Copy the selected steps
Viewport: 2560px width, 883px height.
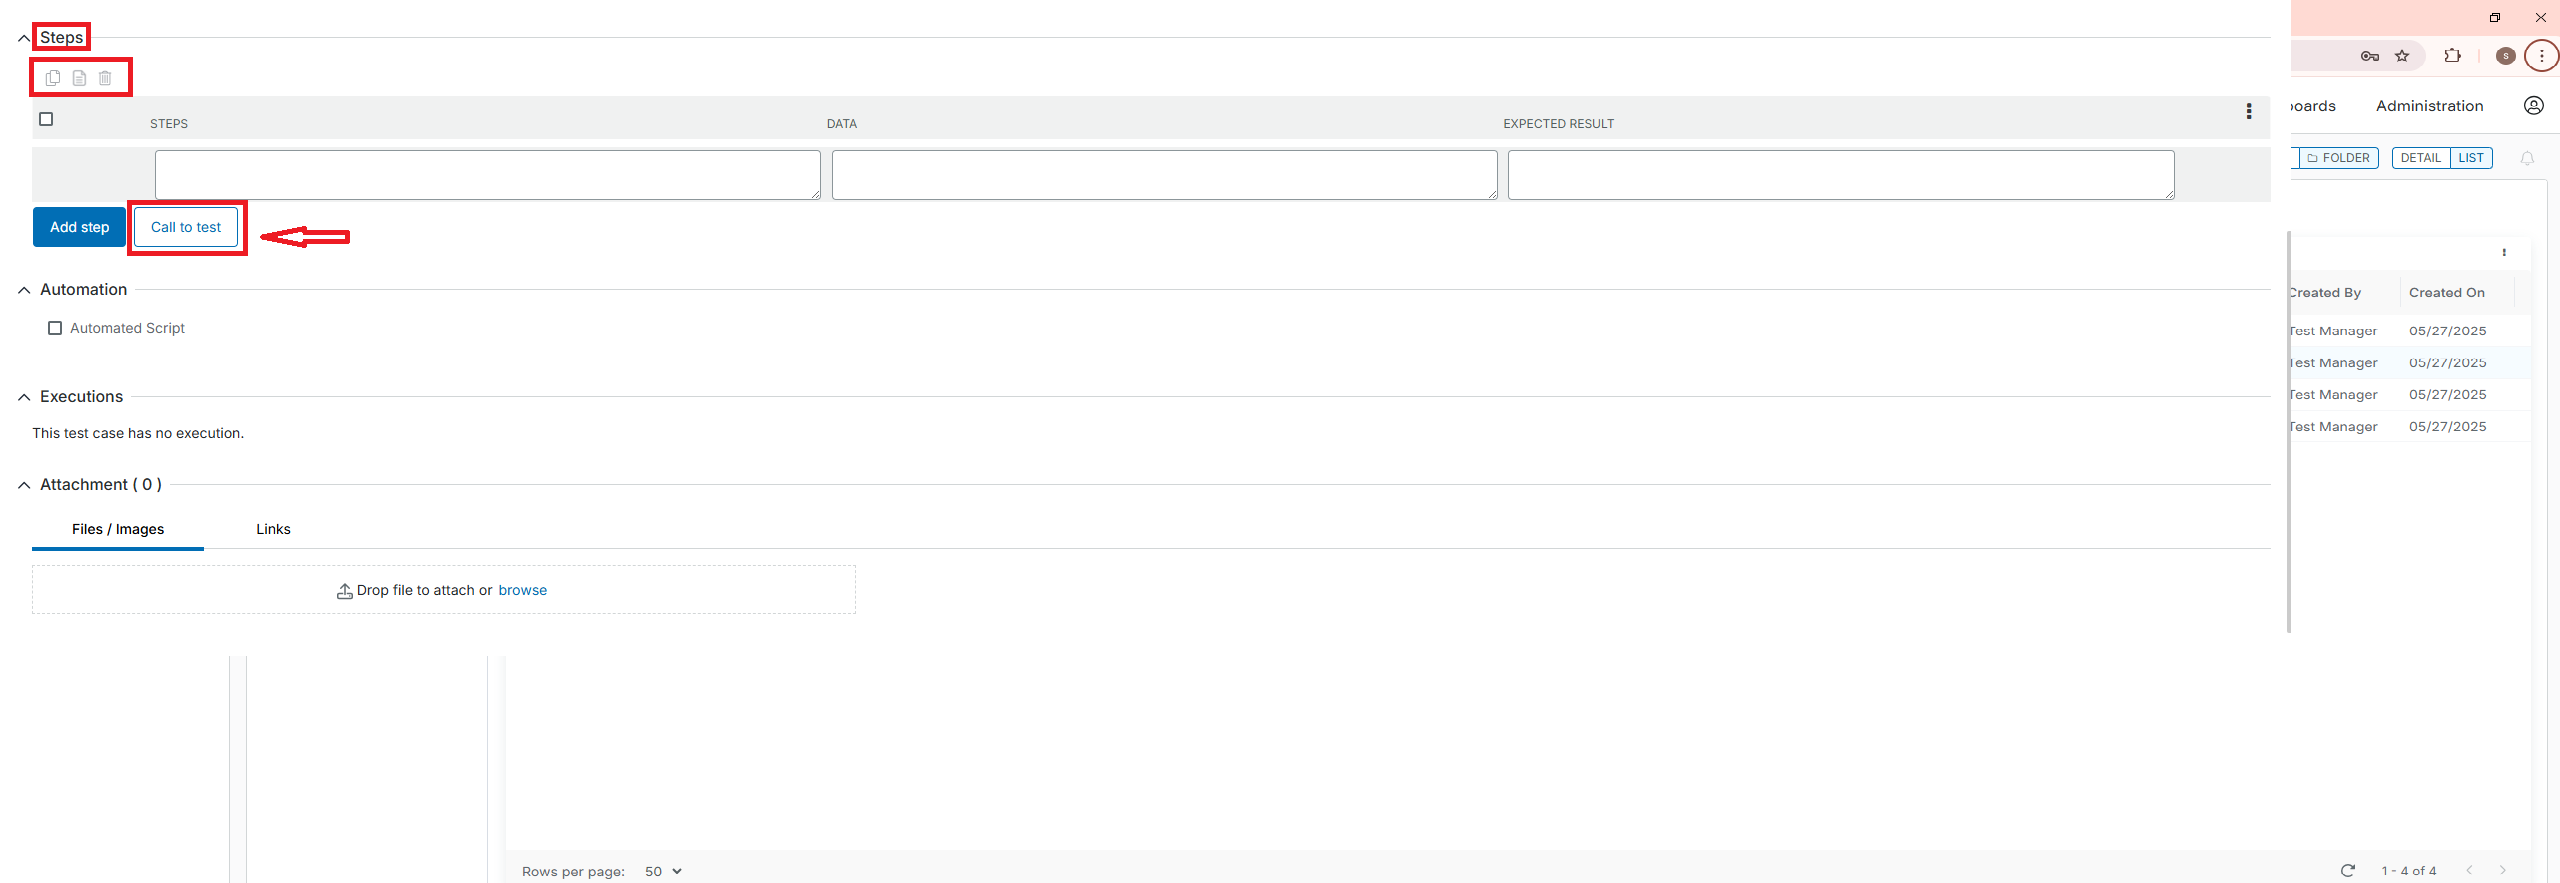click(x=52, y=77)
